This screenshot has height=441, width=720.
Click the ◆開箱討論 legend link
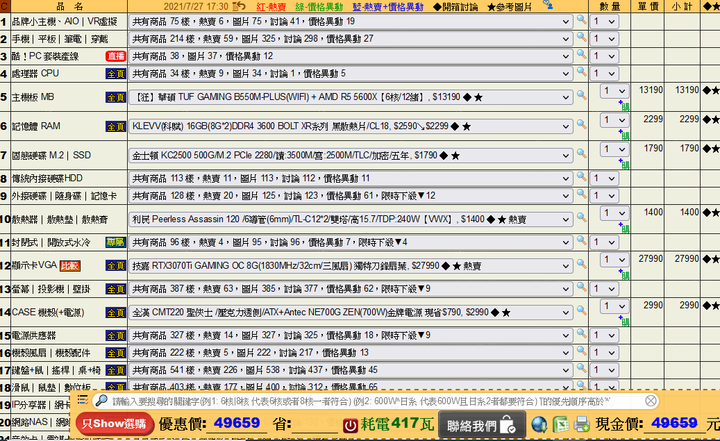click(456, 6)
